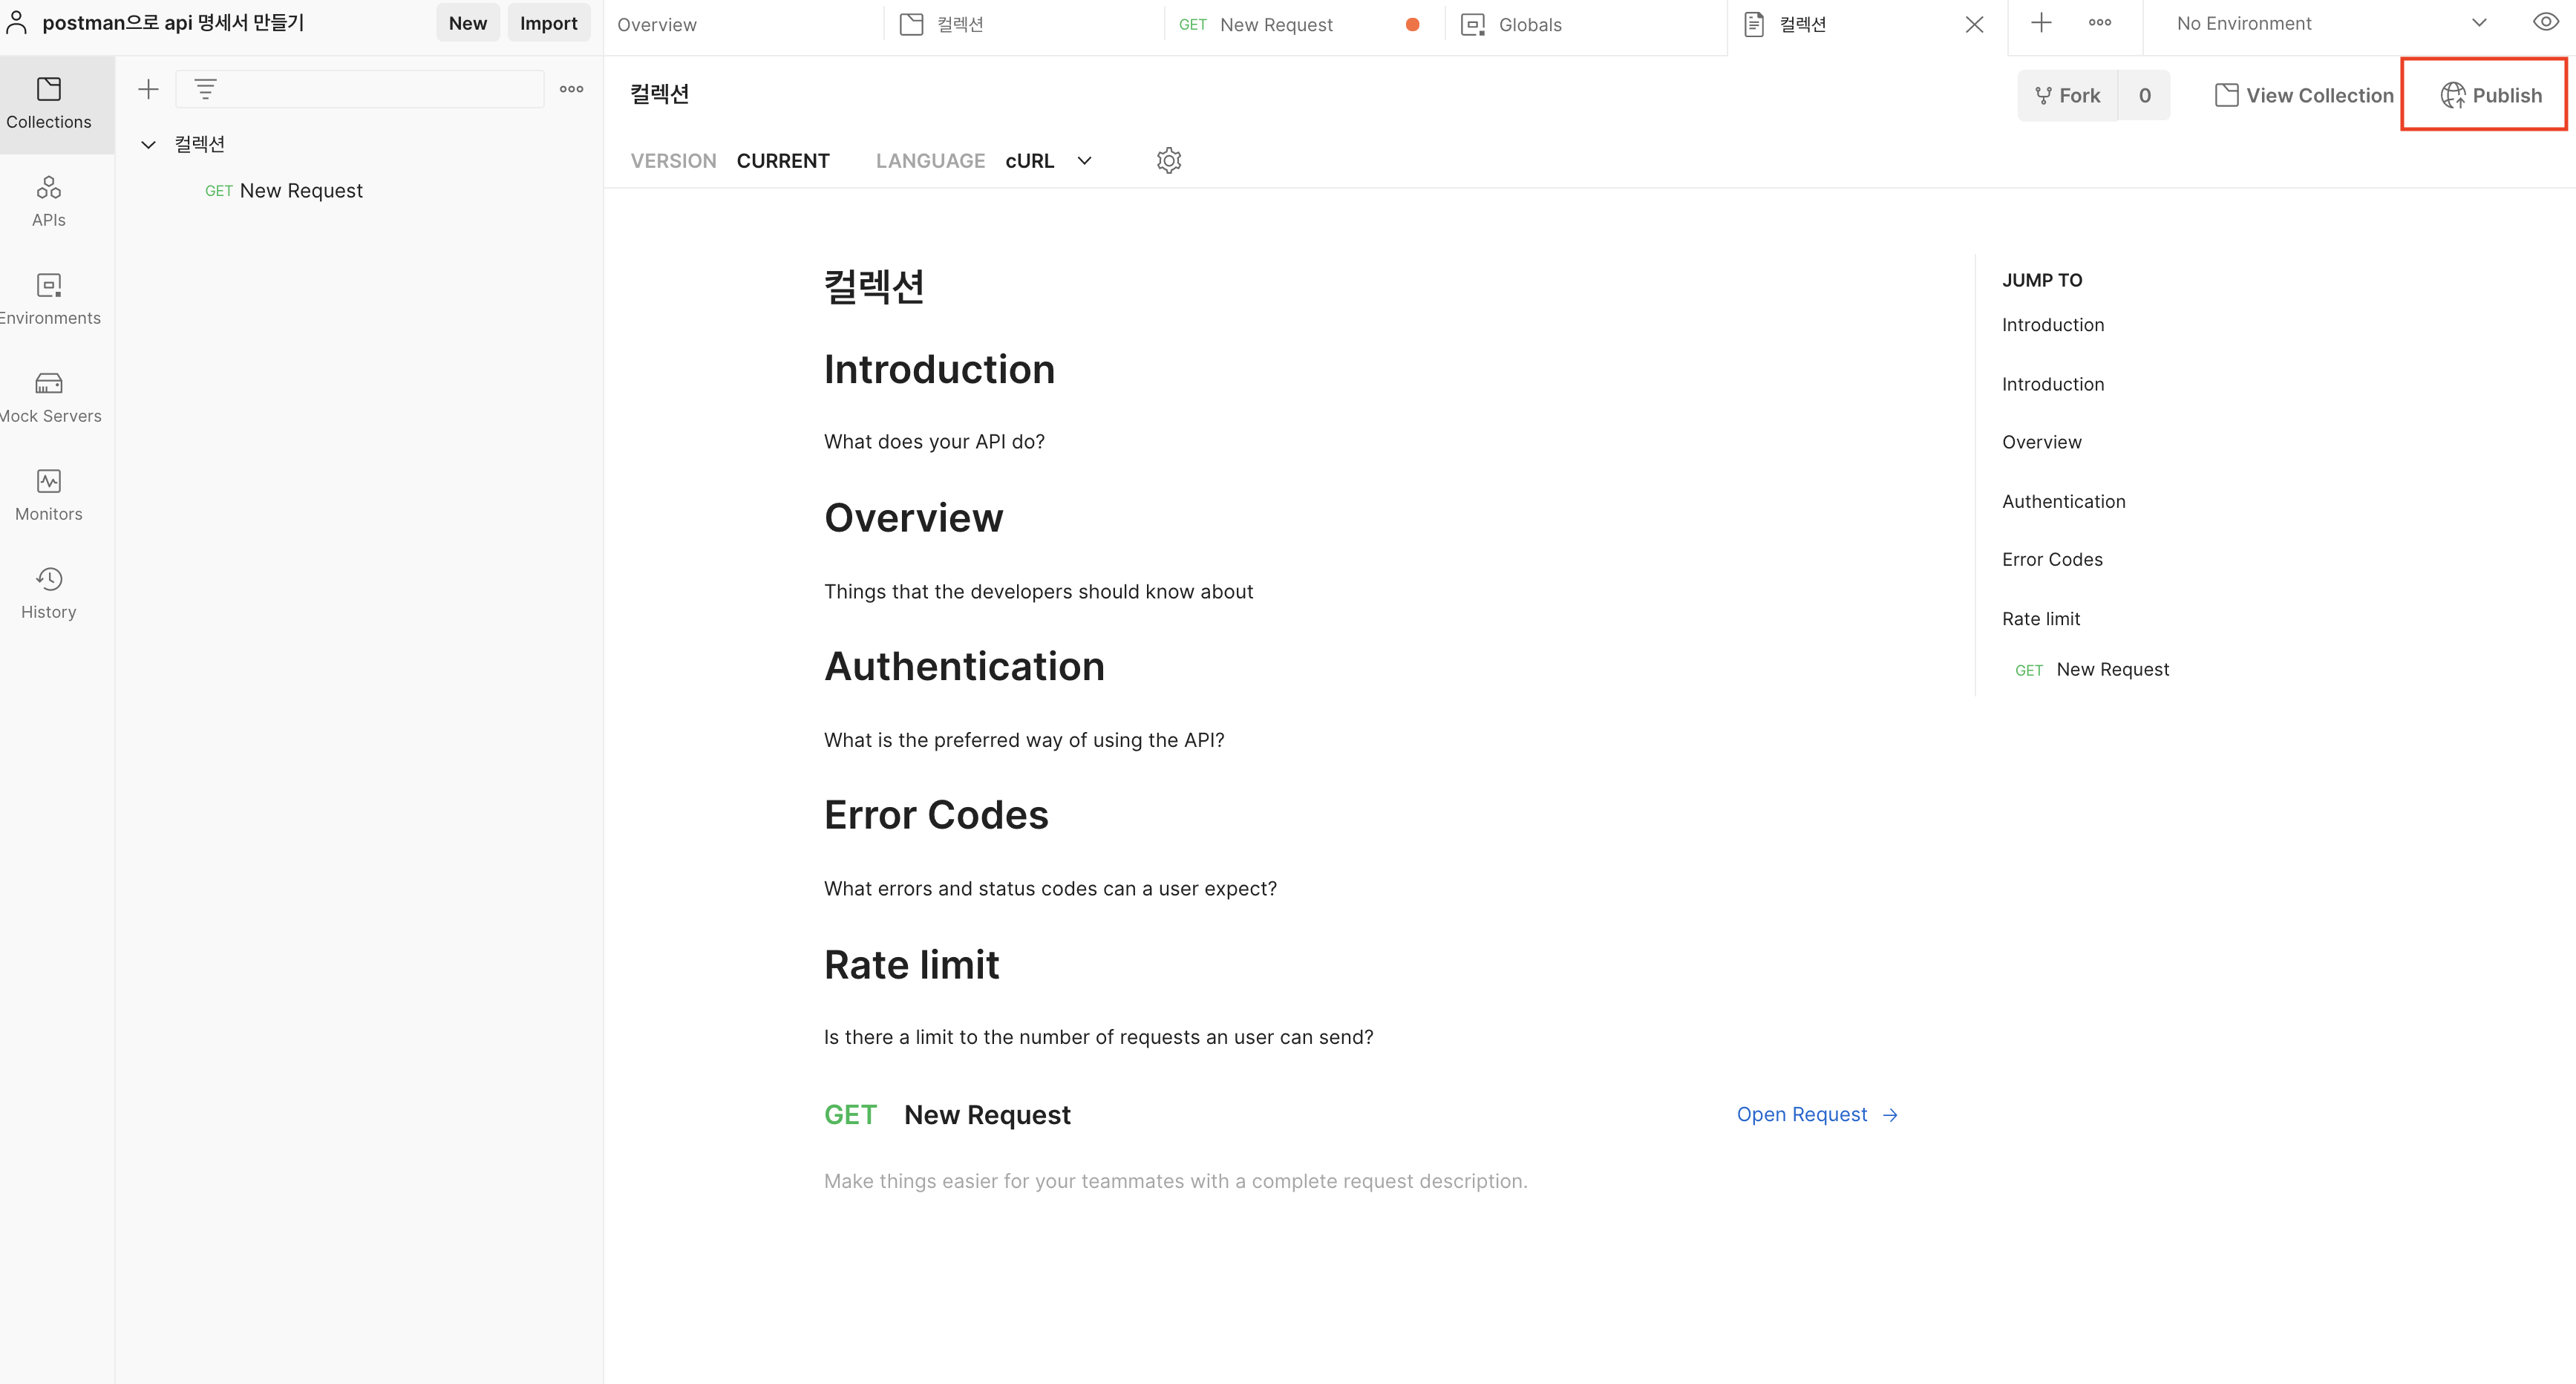
Task: Open documentation settings with the gear icon
Action: 1168,160
